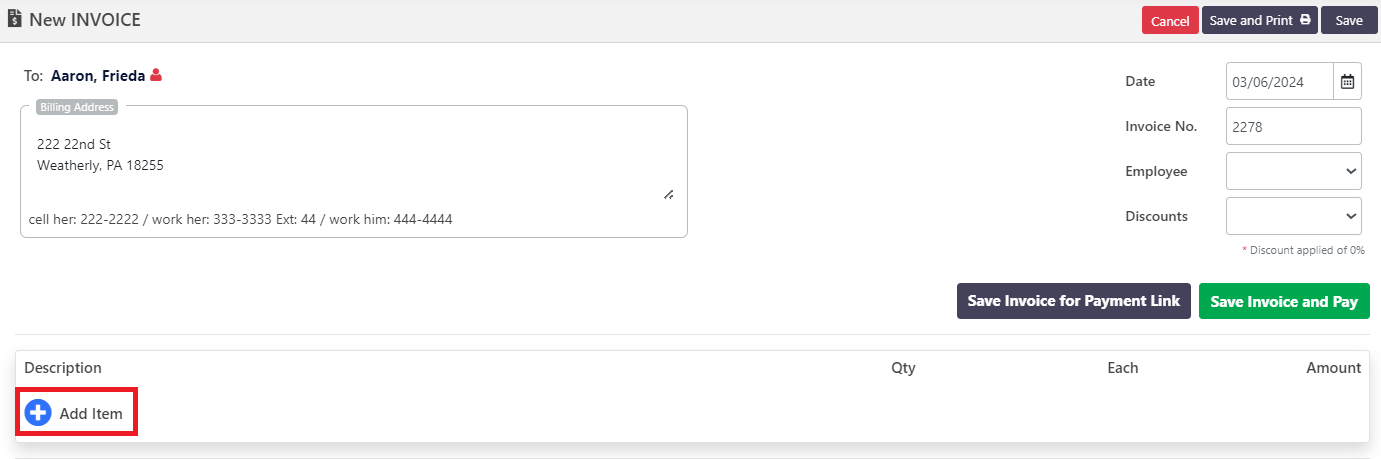Click the Add Item label text
This screenshot has height=459, width=1381.
(91, 413)
